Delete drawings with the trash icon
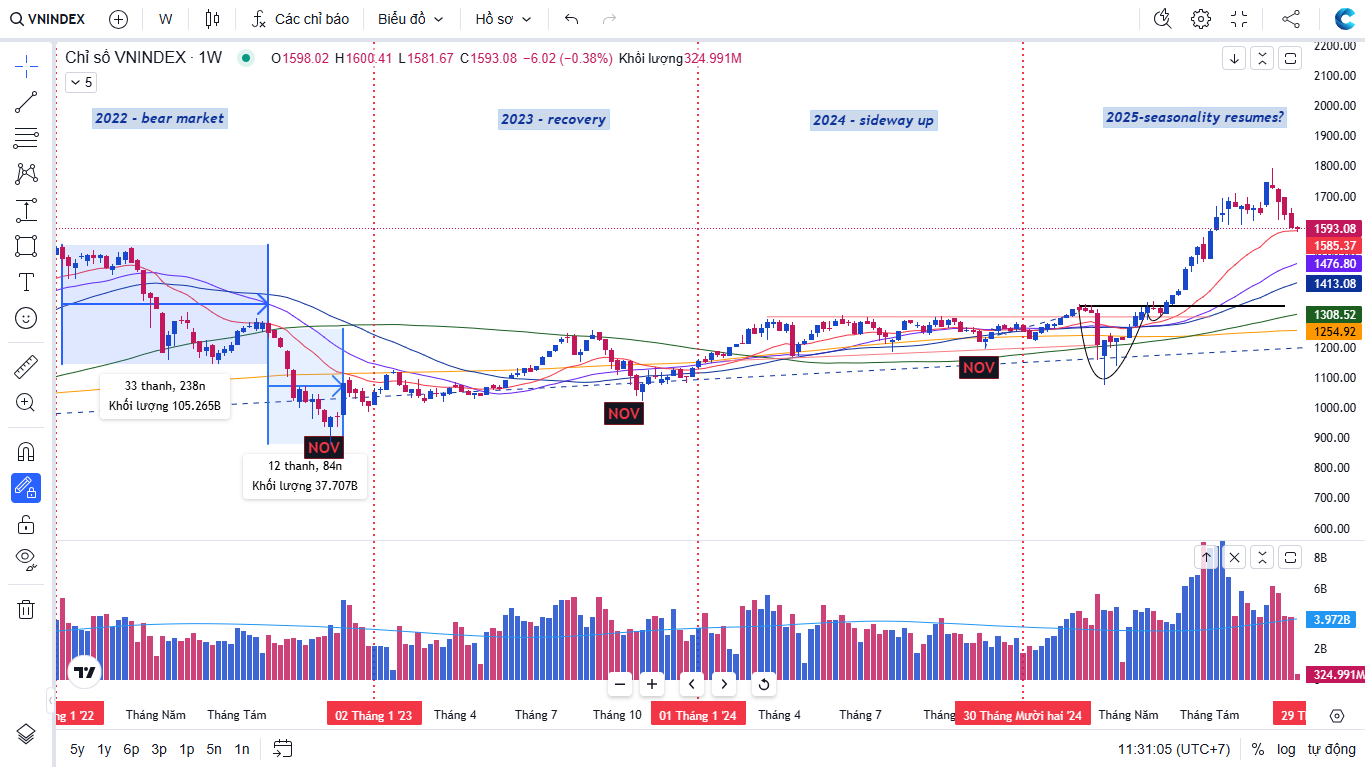Screen dimensions: 1365x767 (26, 609)
